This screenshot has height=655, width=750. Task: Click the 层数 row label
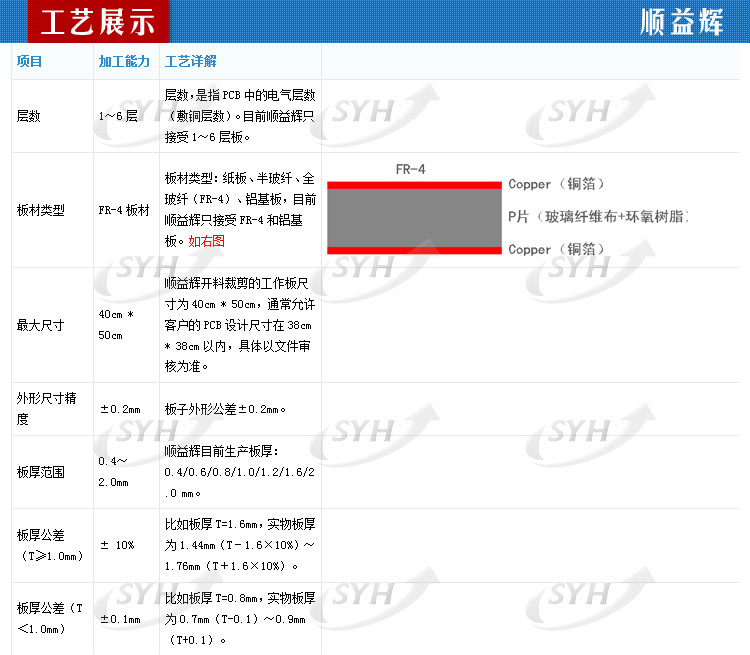tap(28, 116)
